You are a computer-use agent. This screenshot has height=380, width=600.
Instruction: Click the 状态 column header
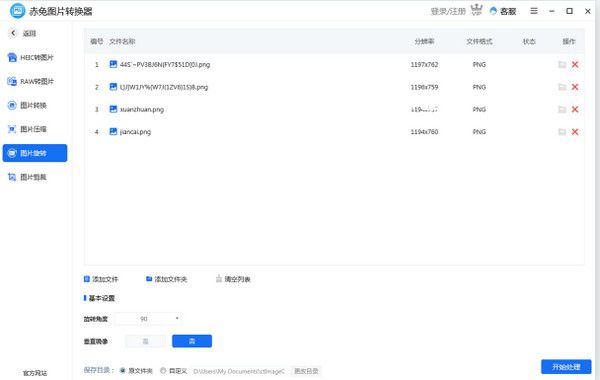(x=529, y=41)
